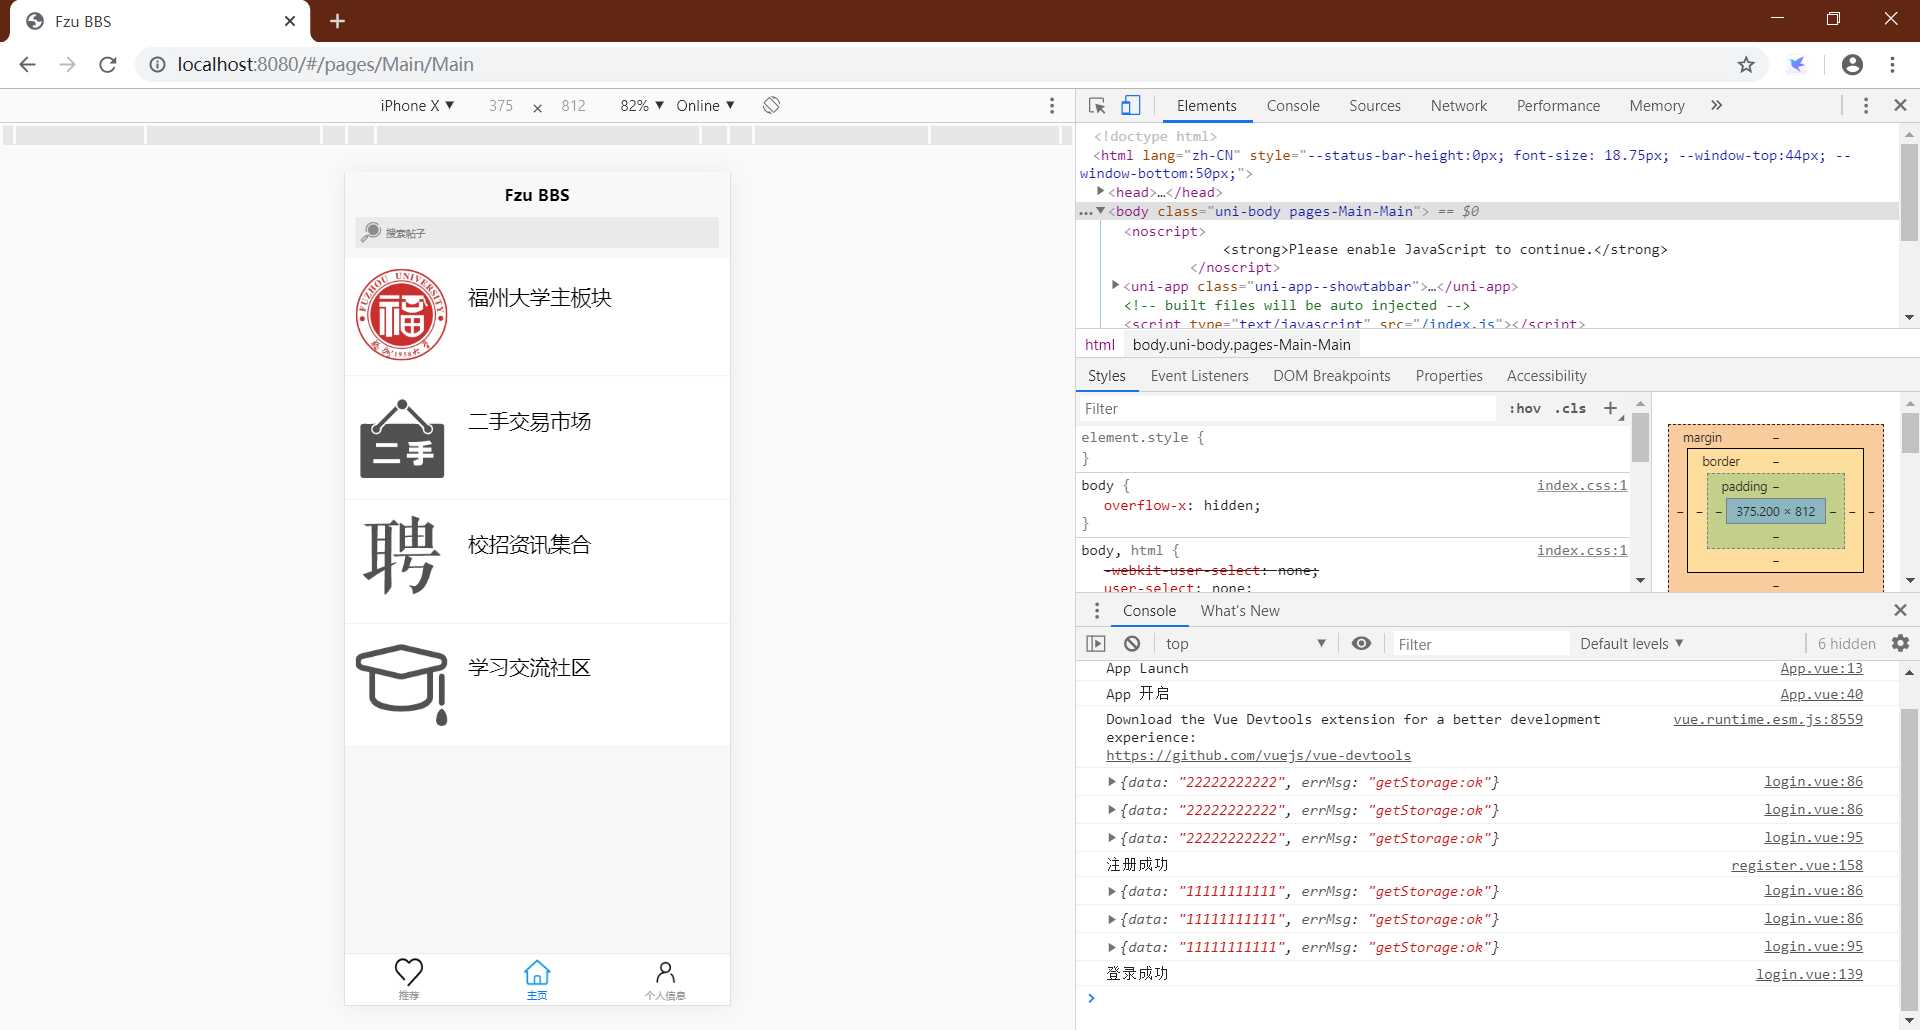Switch to the Console tab

(1293, 105)
